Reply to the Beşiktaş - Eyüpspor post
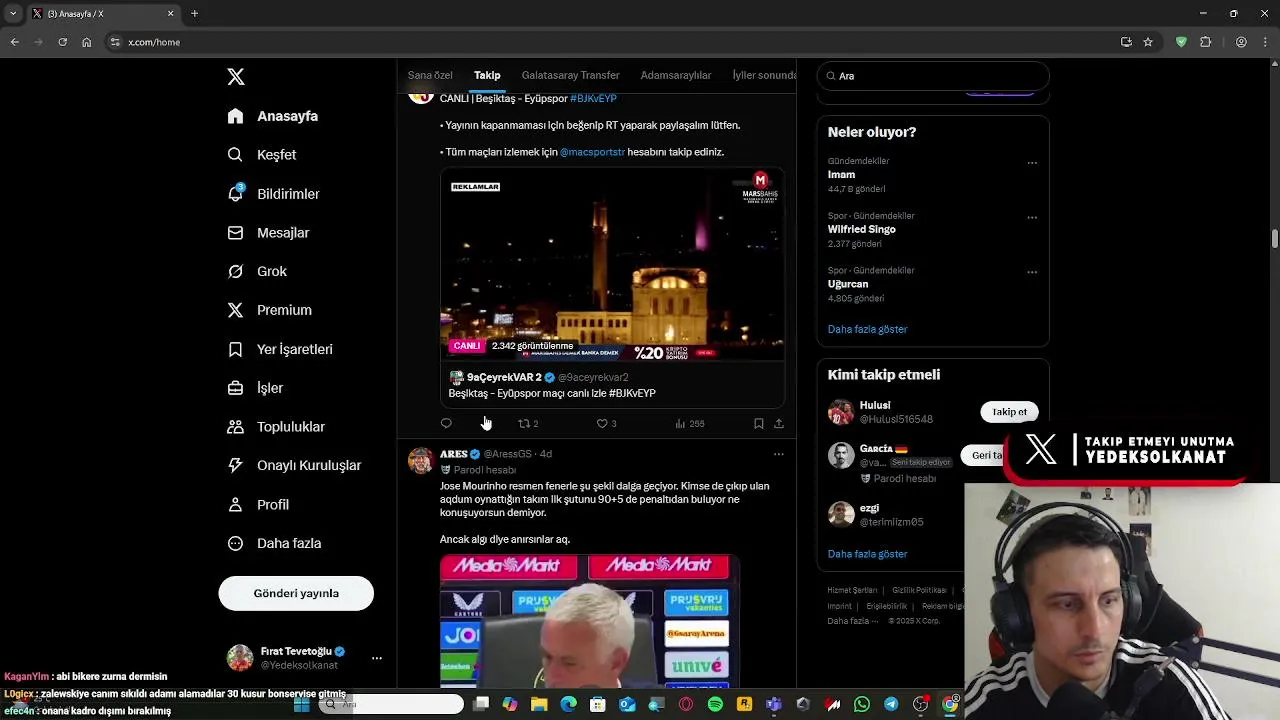 pos(446,424)
